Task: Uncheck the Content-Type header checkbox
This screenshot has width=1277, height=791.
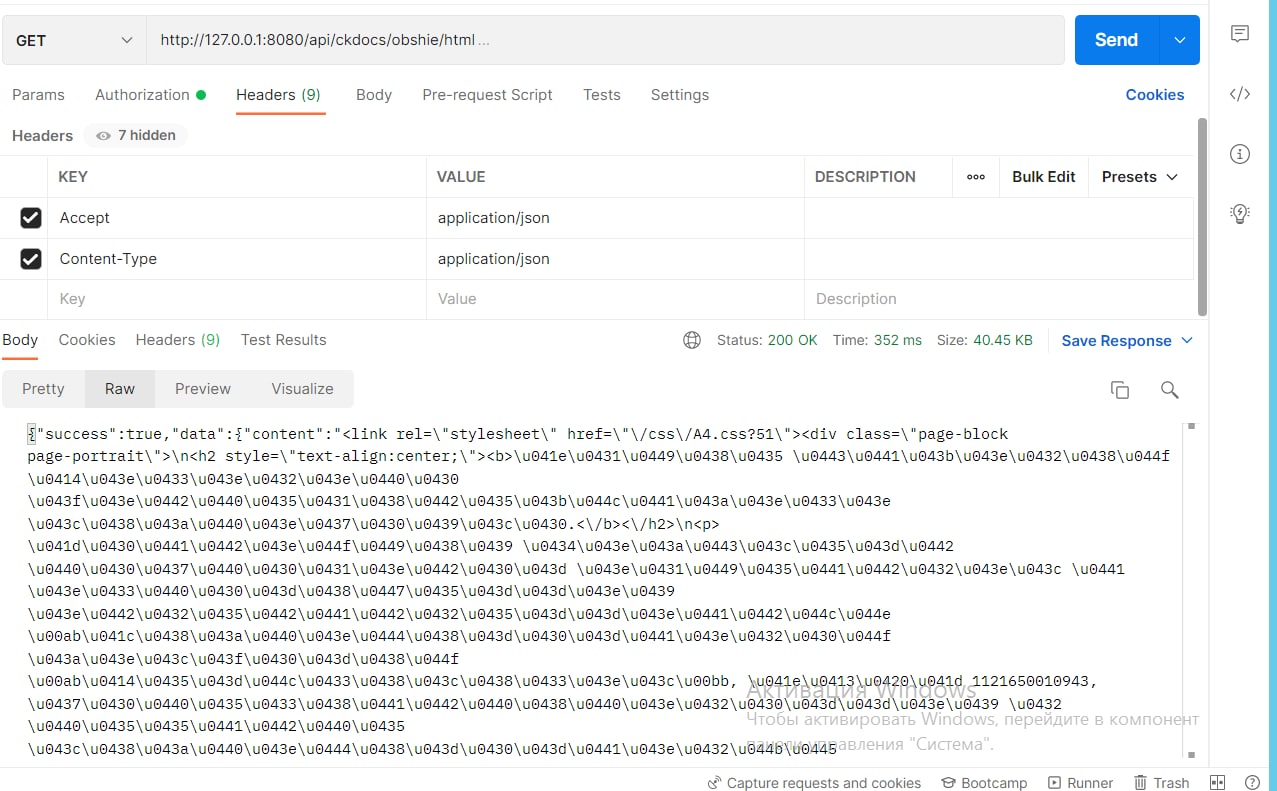Action: click(31, 259)
